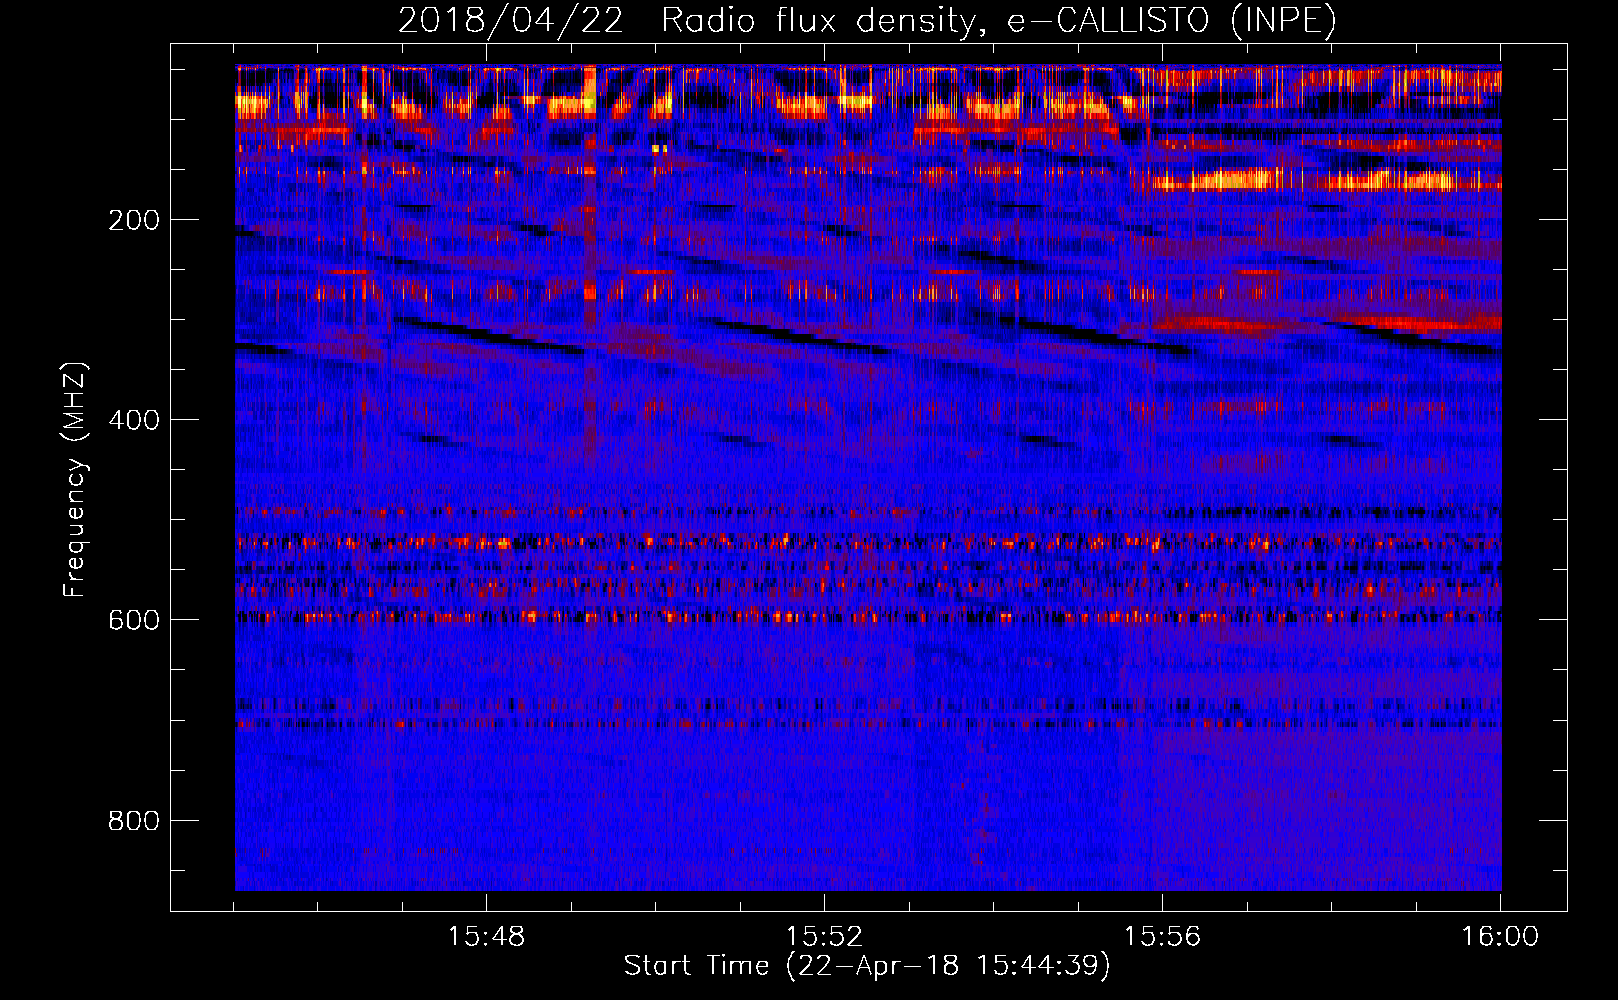Click the 800 frequency tick label
The image size is (1618, 1000).
(x=134, y=821)
